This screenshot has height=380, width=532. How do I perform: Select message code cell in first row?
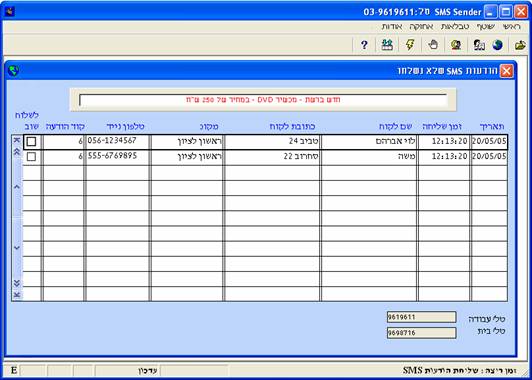click(x=63, y=142)
